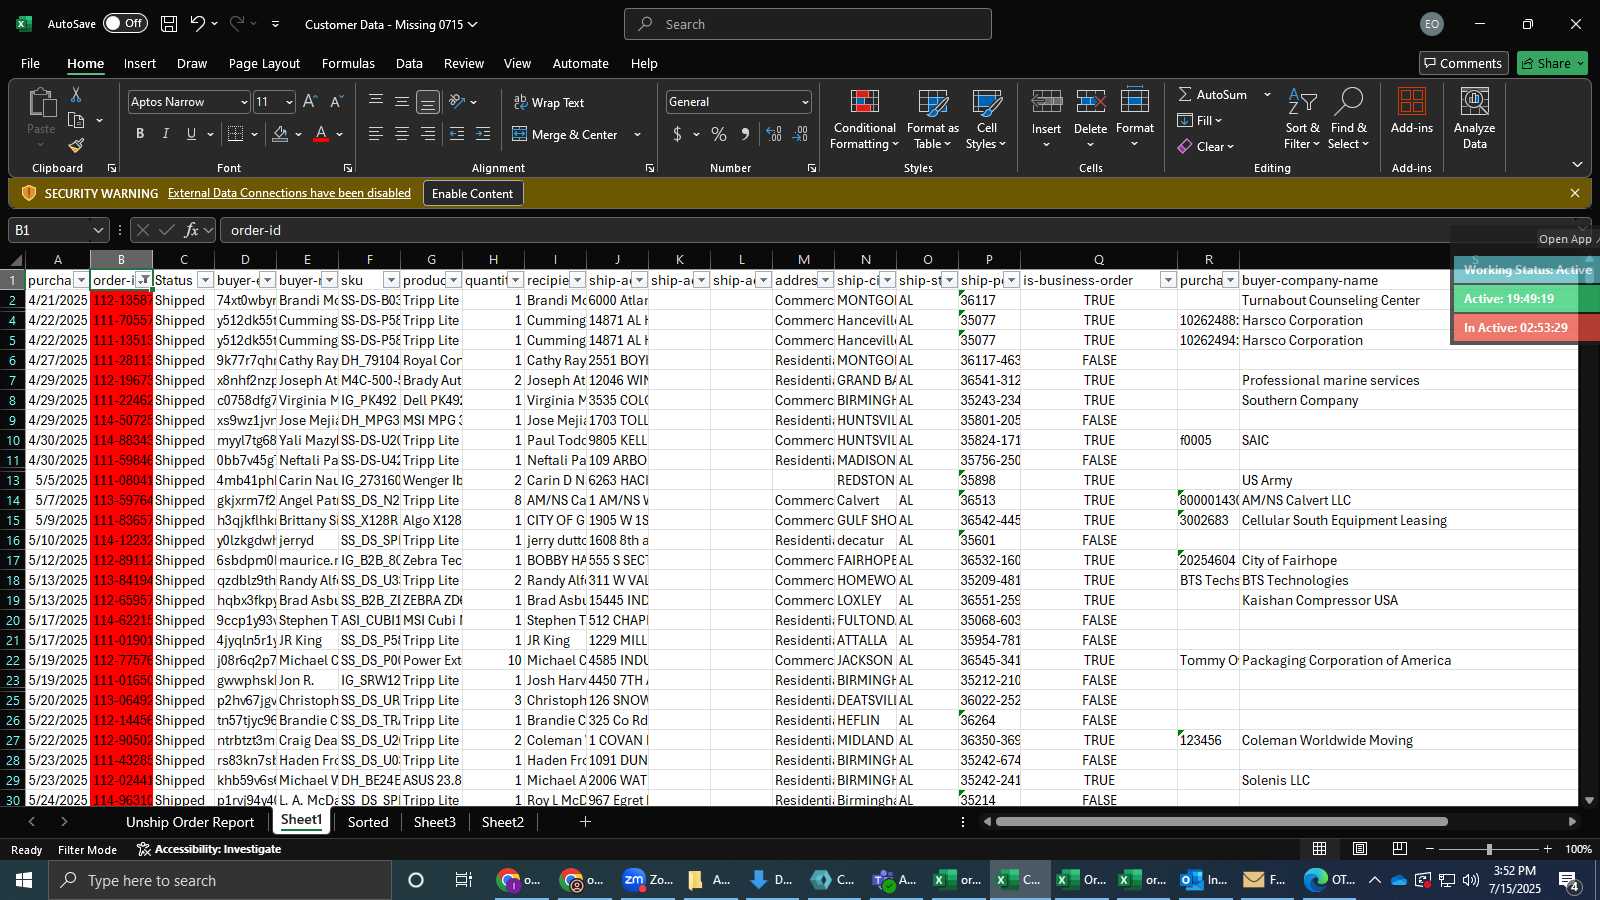The height and width of the screenshot is (900, 1600).
Task: Click Windows Start button
Action: pos(24,880)
